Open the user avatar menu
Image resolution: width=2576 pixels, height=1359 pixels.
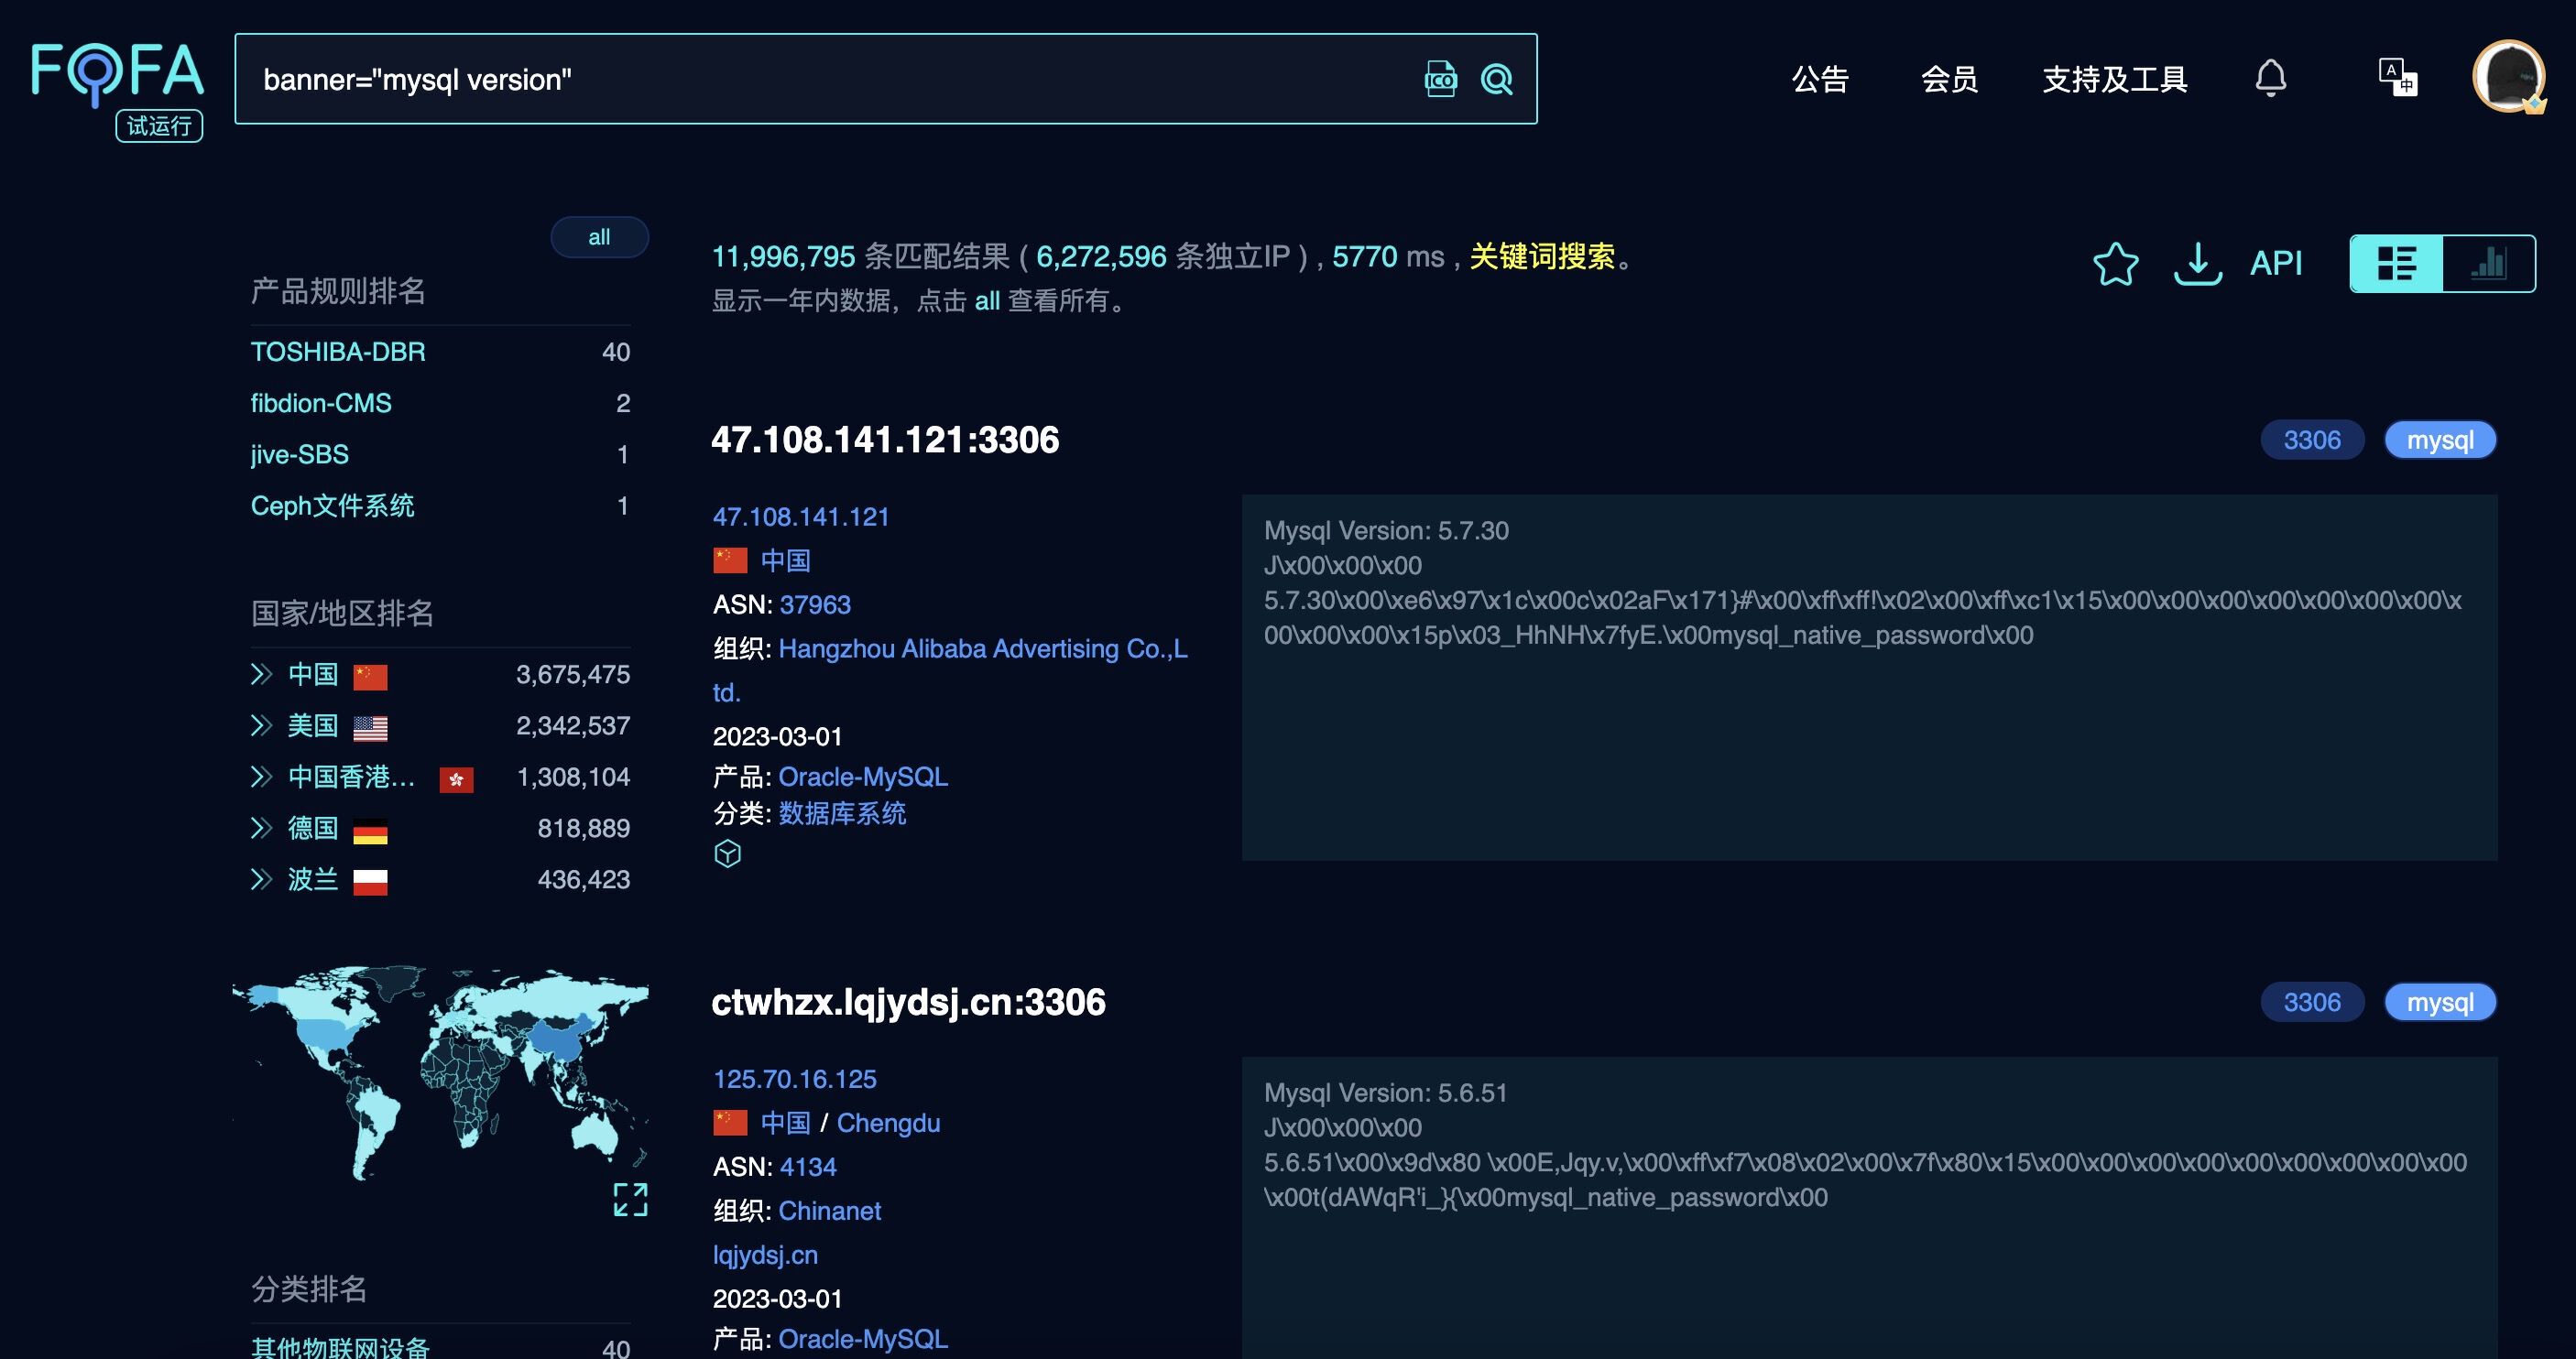click(x=2508, y=77)
